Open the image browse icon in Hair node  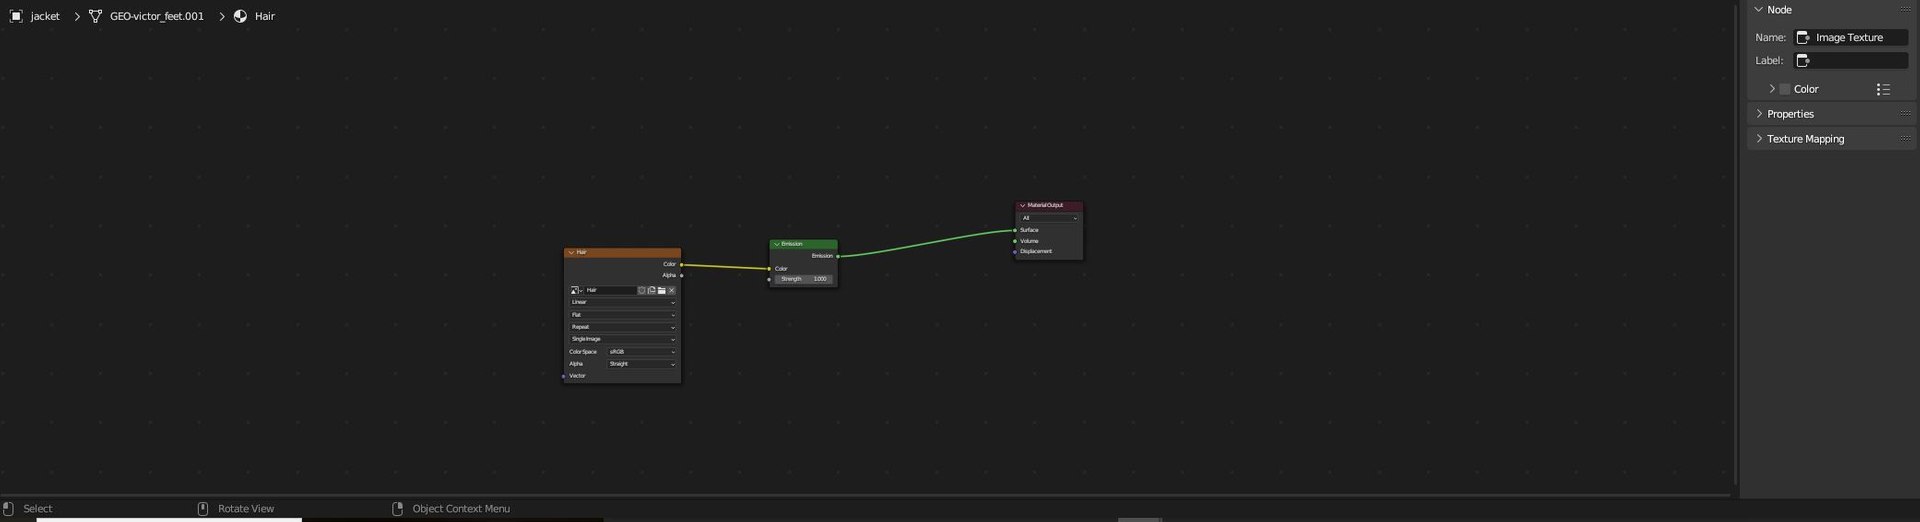(x=576, y=290)
